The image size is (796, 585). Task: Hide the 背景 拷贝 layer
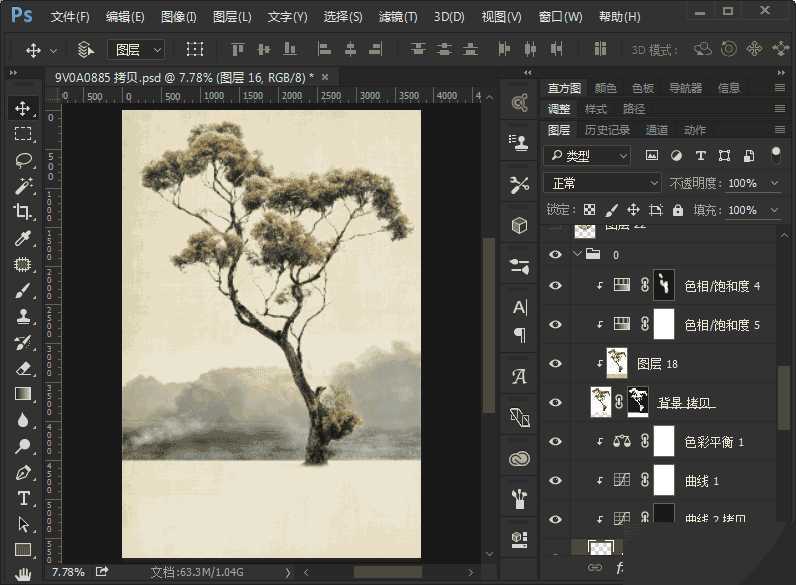click(x=556, y=402)
